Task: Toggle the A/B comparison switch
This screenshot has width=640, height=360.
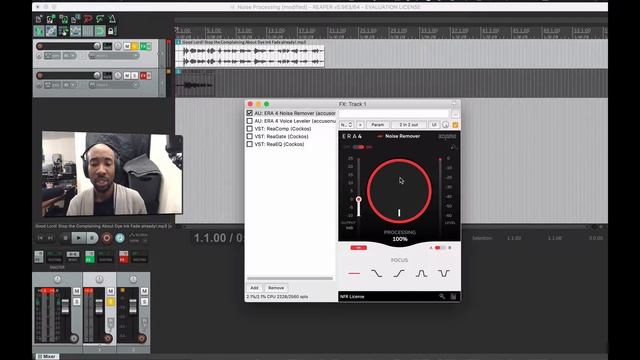Action: (440, 248)
